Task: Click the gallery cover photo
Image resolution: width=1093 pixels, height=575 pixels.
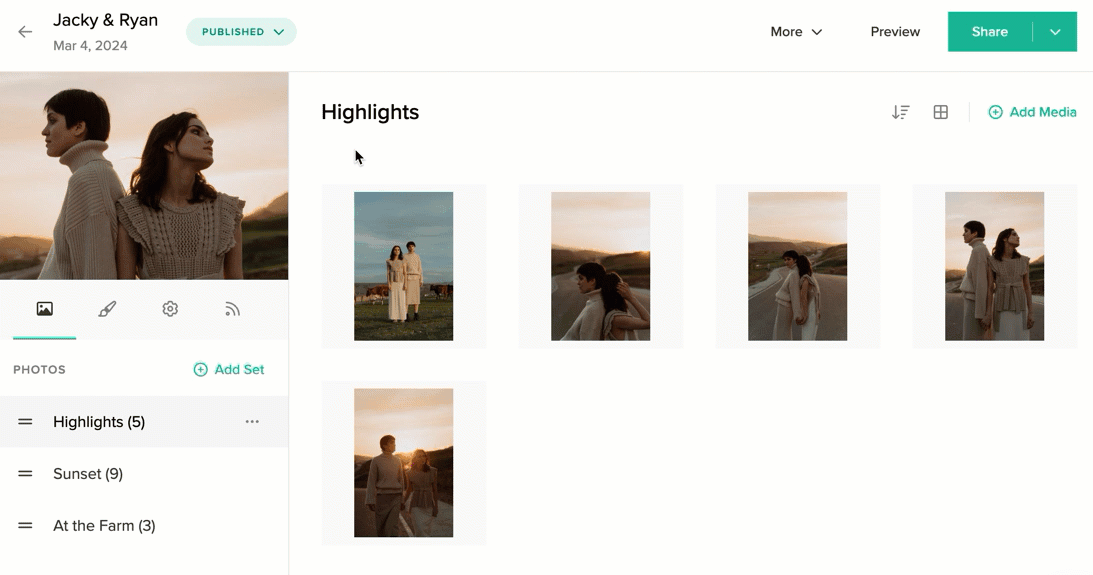Action: coord(144,176)
